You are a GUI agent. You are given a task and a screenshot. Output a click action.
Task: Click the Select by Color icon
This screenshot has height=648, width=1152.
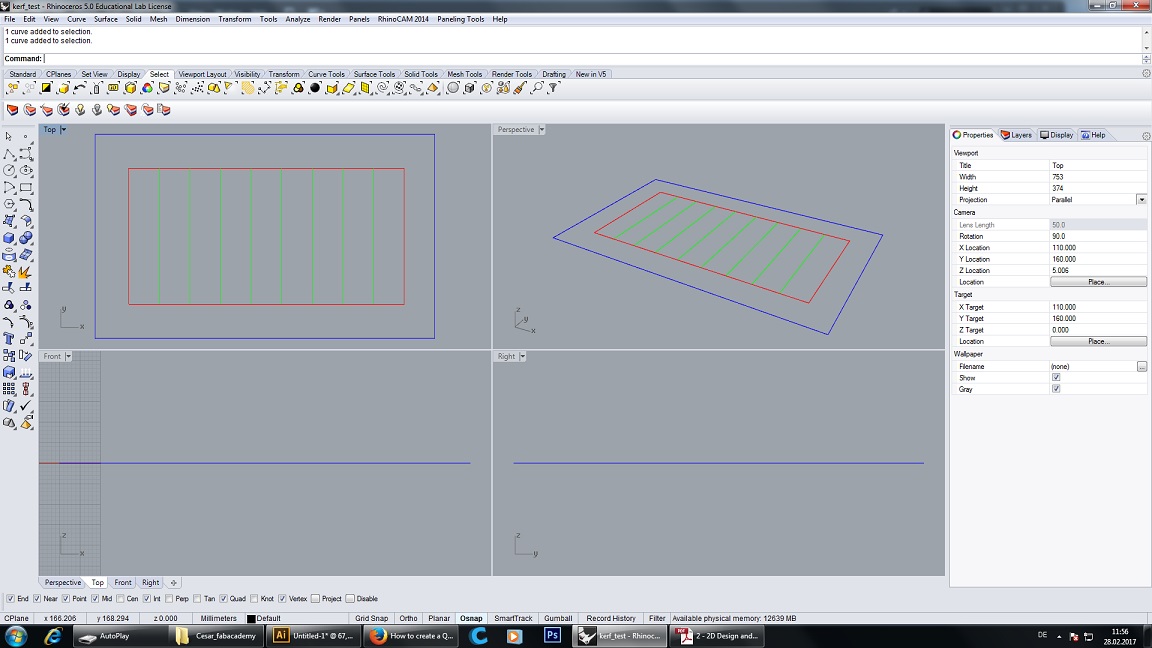coord(147,88)
